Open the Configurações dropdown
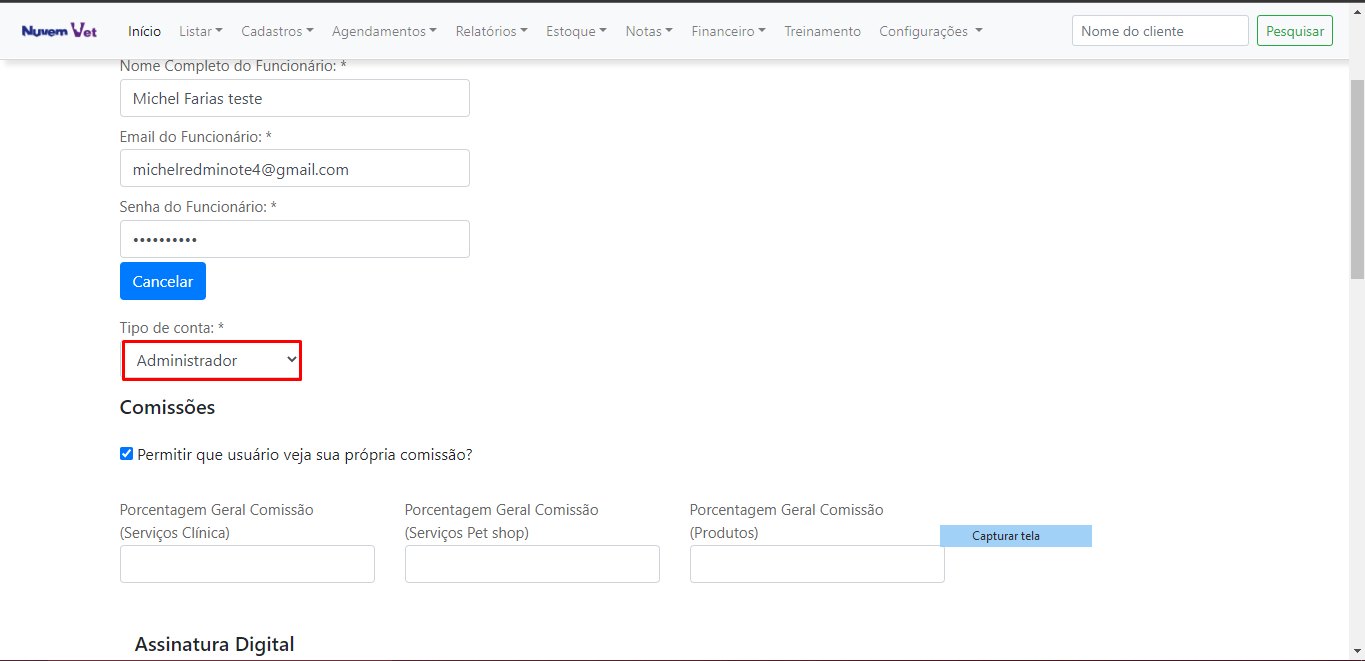 click(930, 31)
